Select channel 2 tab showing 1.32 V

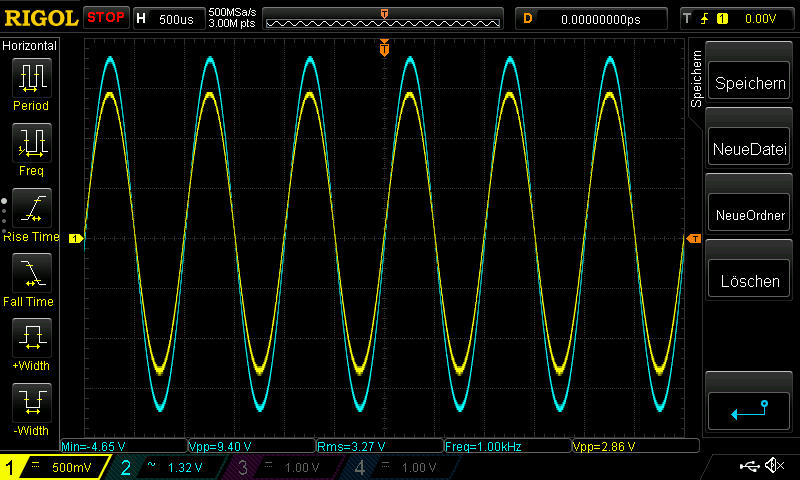coord(168,467)
